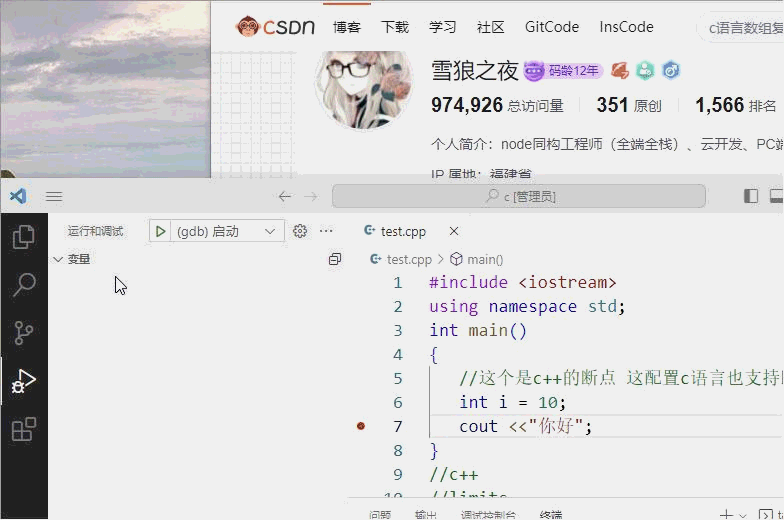Open the Explorer view in the activity bar

click(24, 236)
